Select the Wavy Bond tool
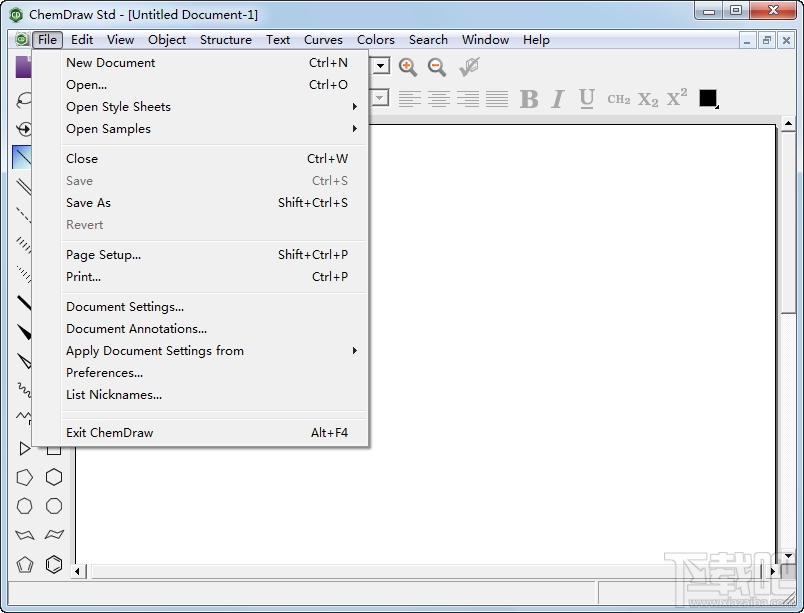Viewport: 804px width, 613px height. tap(24, 390)
